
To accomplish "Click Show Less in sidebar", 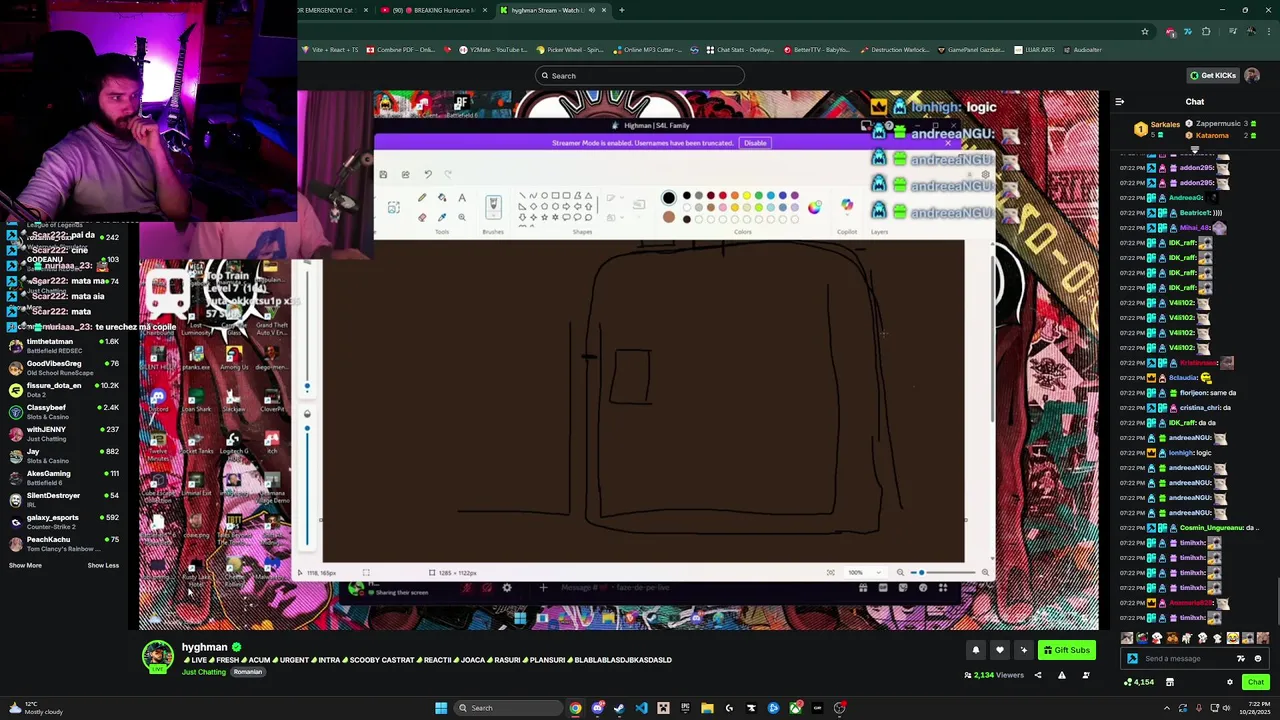I will coord(103,565).
